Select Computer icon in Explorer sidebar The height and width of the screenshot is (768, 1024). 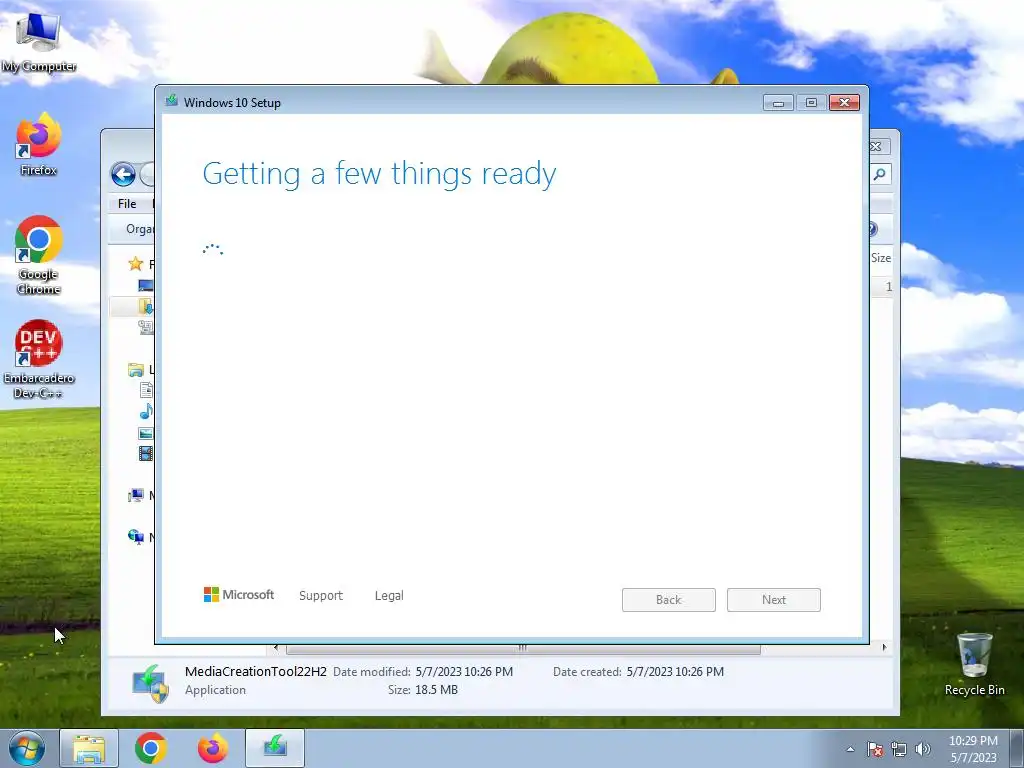pos(136,496)
